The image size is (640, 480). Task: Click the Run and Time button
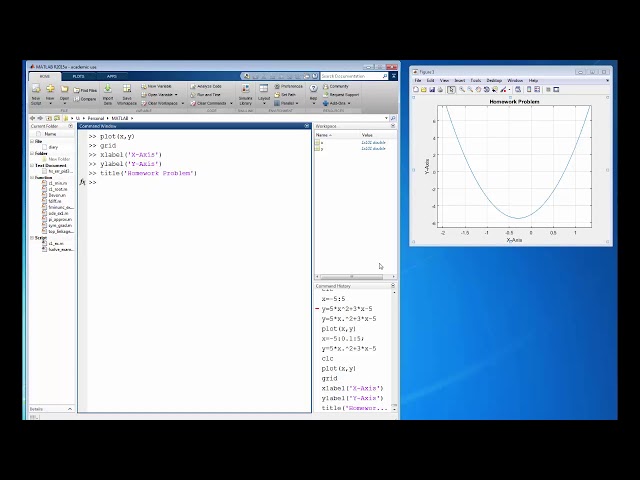click(x=205, y=95)
